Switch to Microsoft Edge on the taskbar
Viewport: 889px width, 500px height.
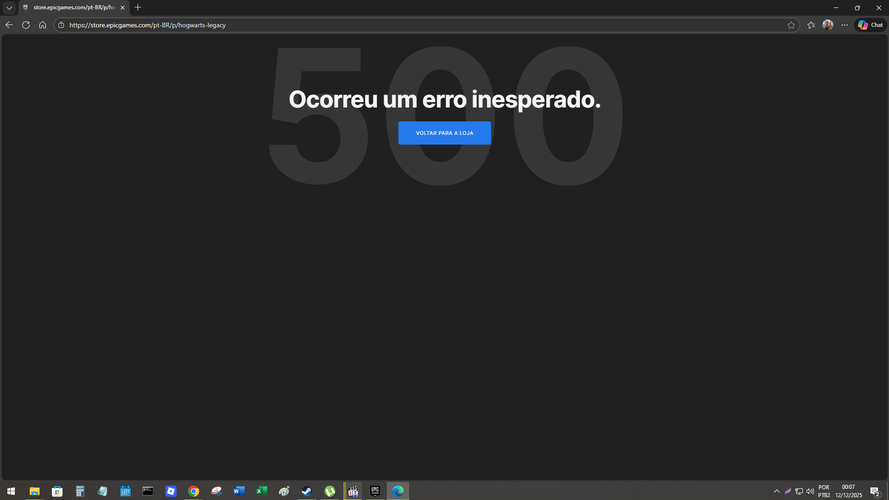click(x=398, y=491)
